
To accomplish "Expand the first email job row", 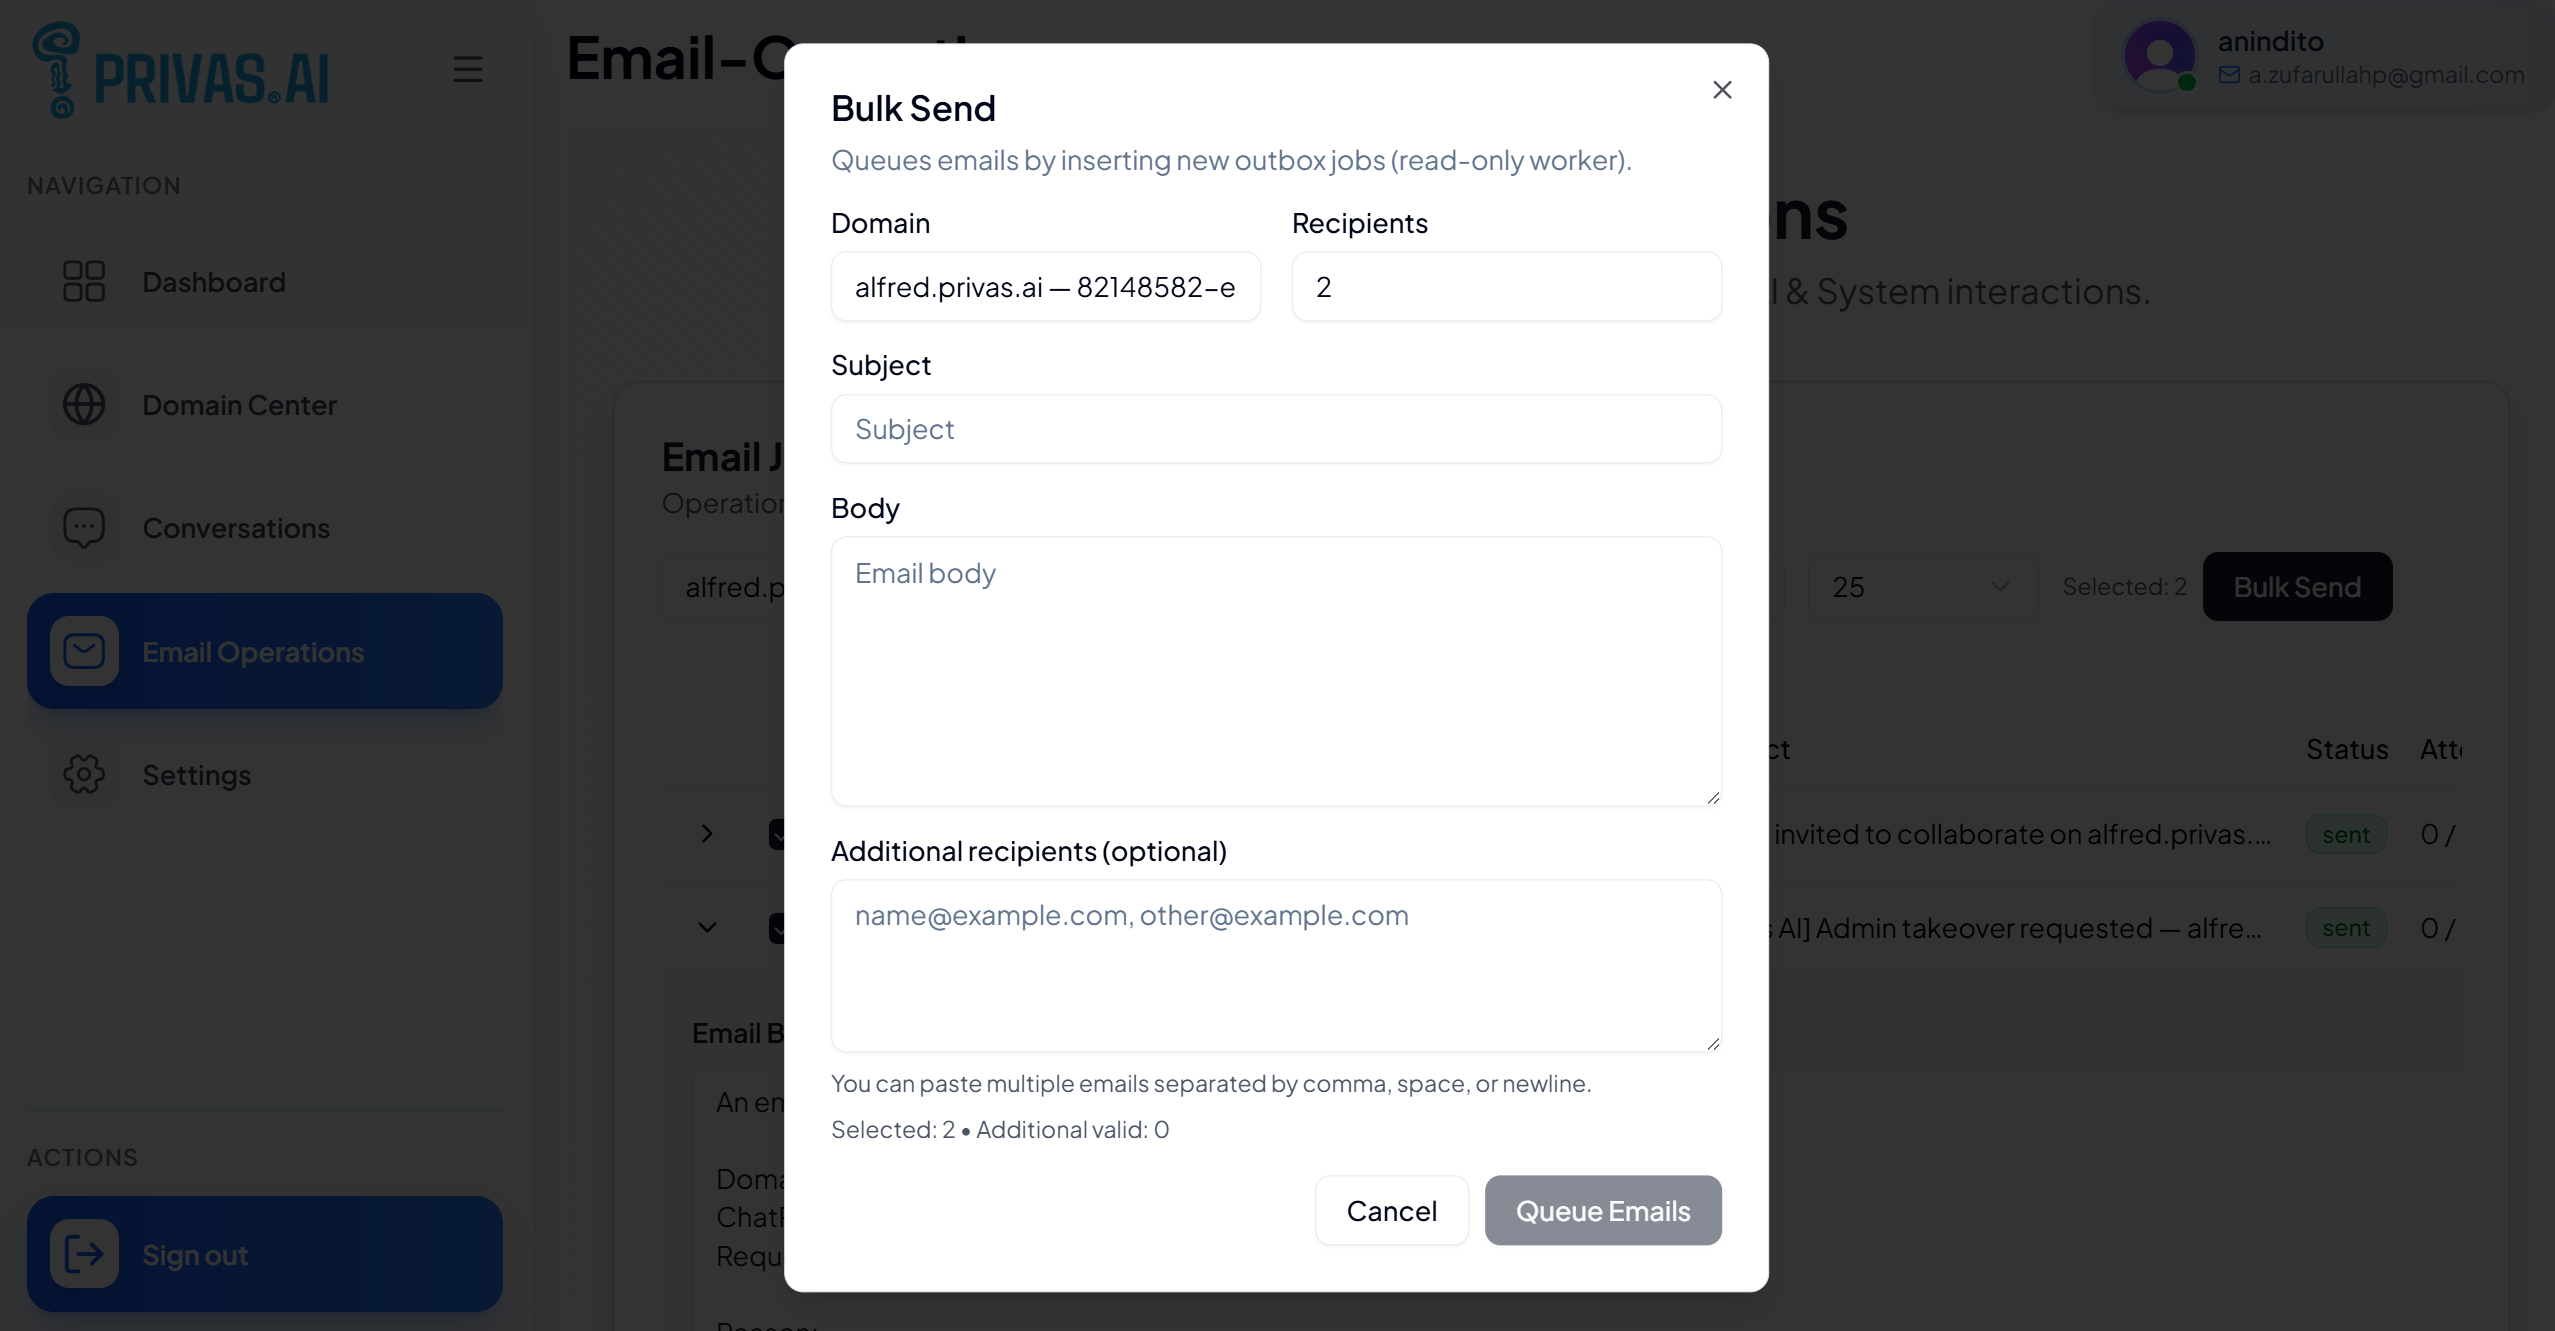I will (707, 834).
